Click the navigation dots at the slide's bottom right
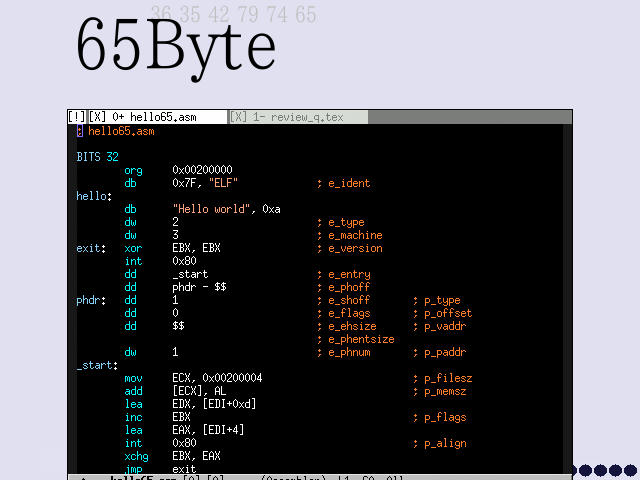640x480 pixels. click(x=600, y=470)
